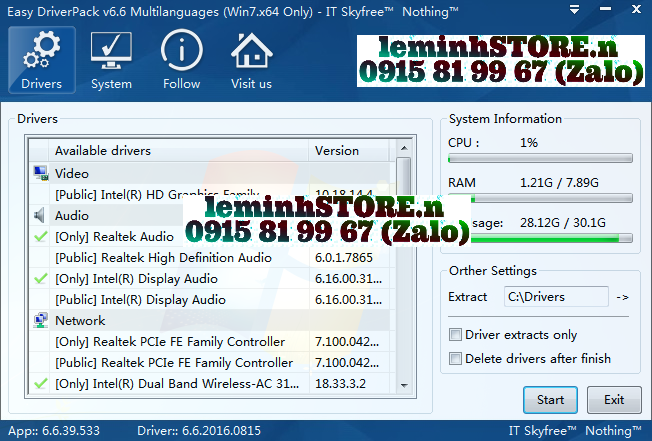Click the Exit button
The height and width of the screenshot is (441, 652).
coord(614,400)
